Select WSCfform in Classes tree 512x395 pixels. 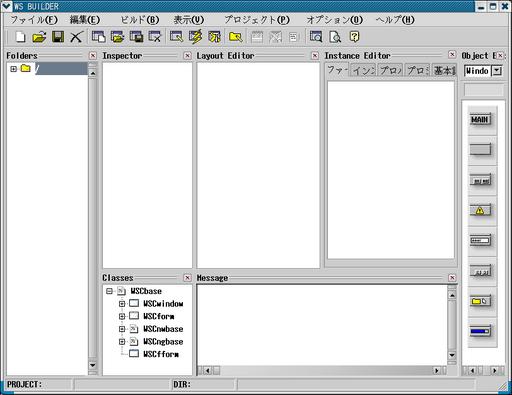pyautogui.click(x=161, y=354)
